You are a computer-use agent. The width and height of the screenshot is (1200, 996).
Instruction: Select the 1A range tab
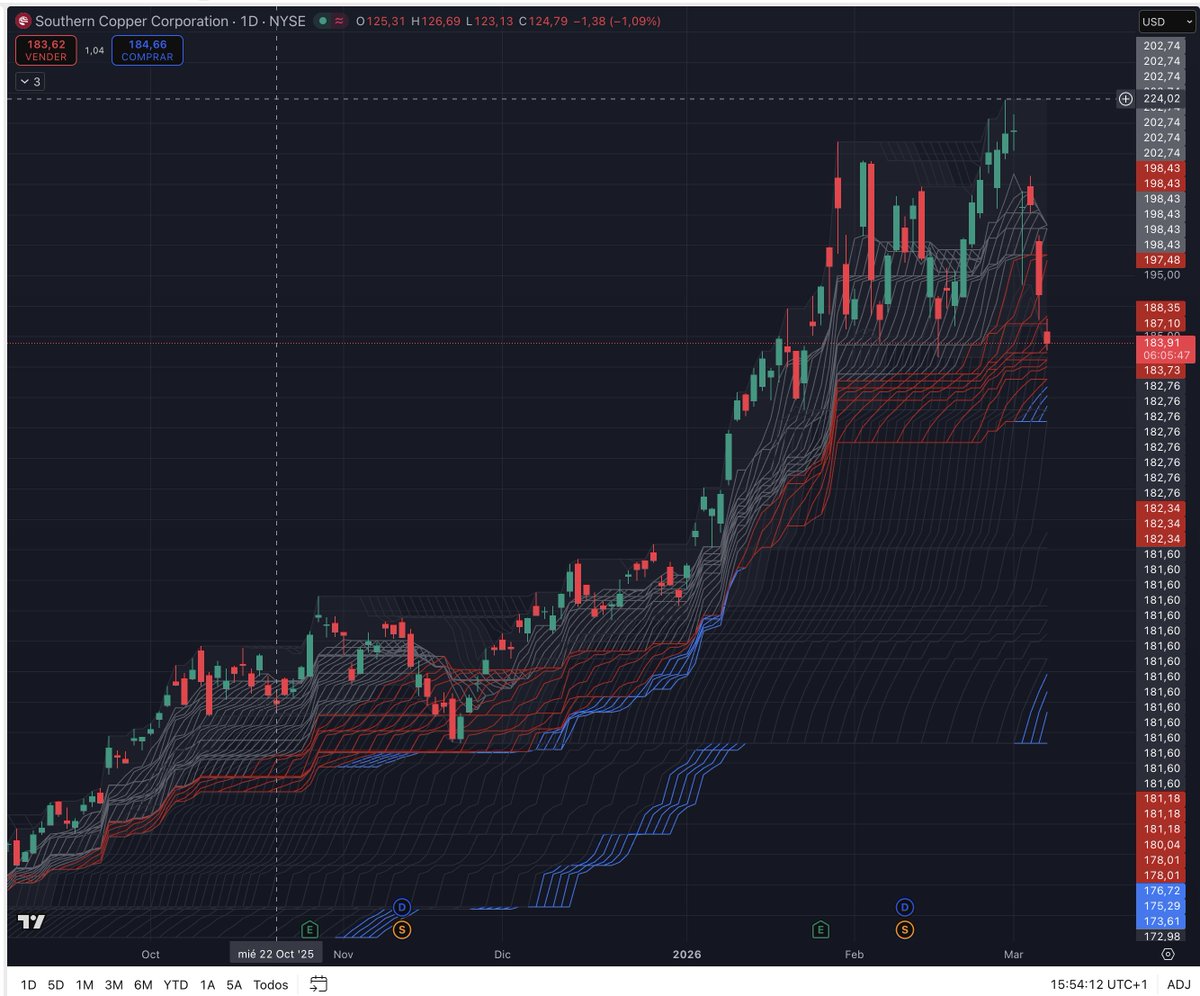tap(207, 985)
